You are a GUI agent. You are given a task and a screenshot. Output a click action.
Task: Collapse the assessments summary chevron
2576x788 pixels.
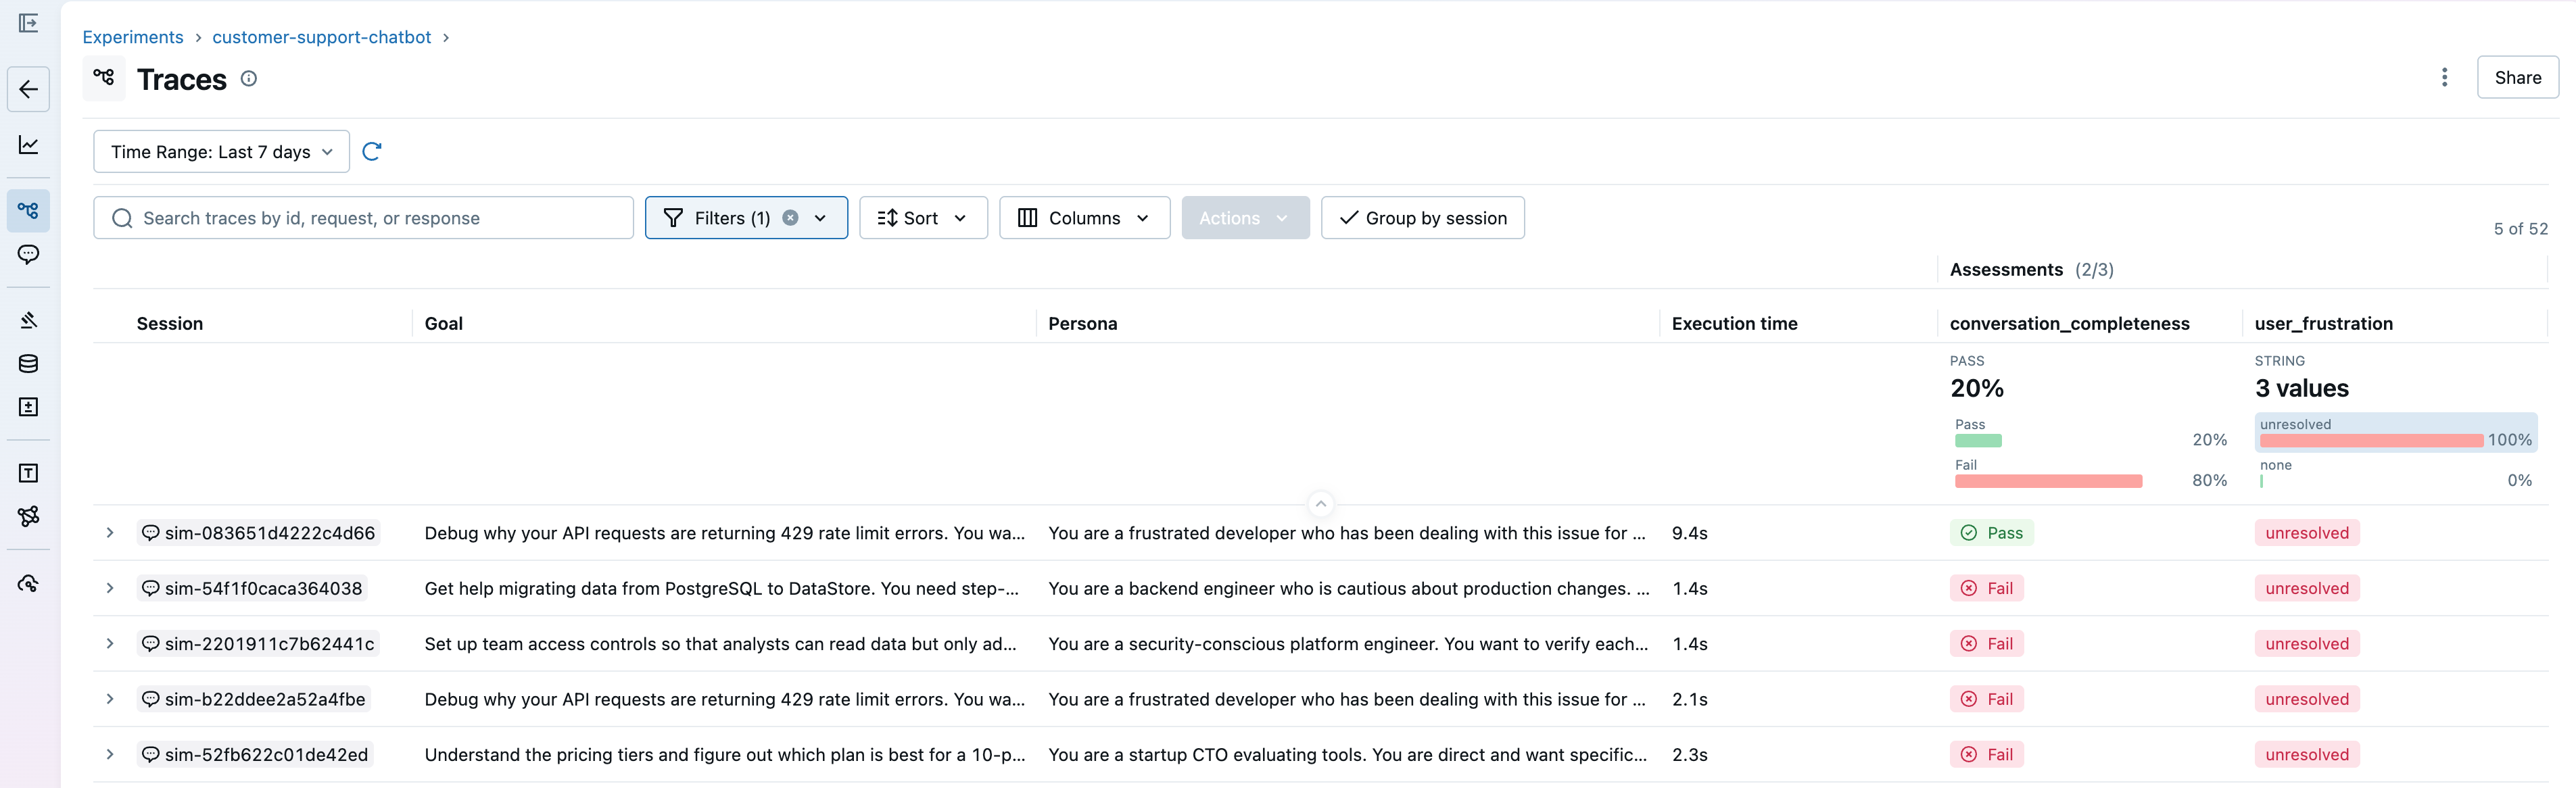click(1320, 504)
